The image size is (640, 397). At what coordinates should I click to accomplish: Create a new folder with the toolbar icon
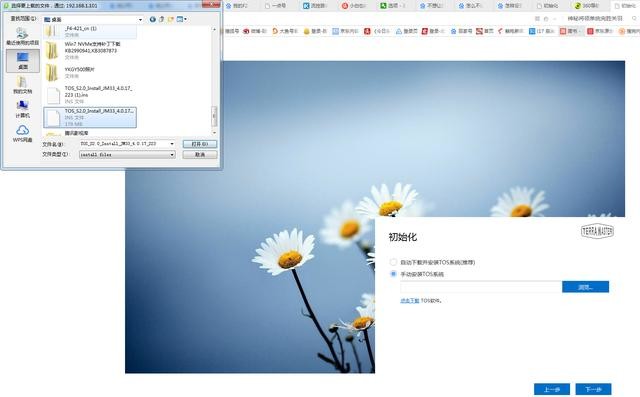pyautogui.click(x=171, y=19)
